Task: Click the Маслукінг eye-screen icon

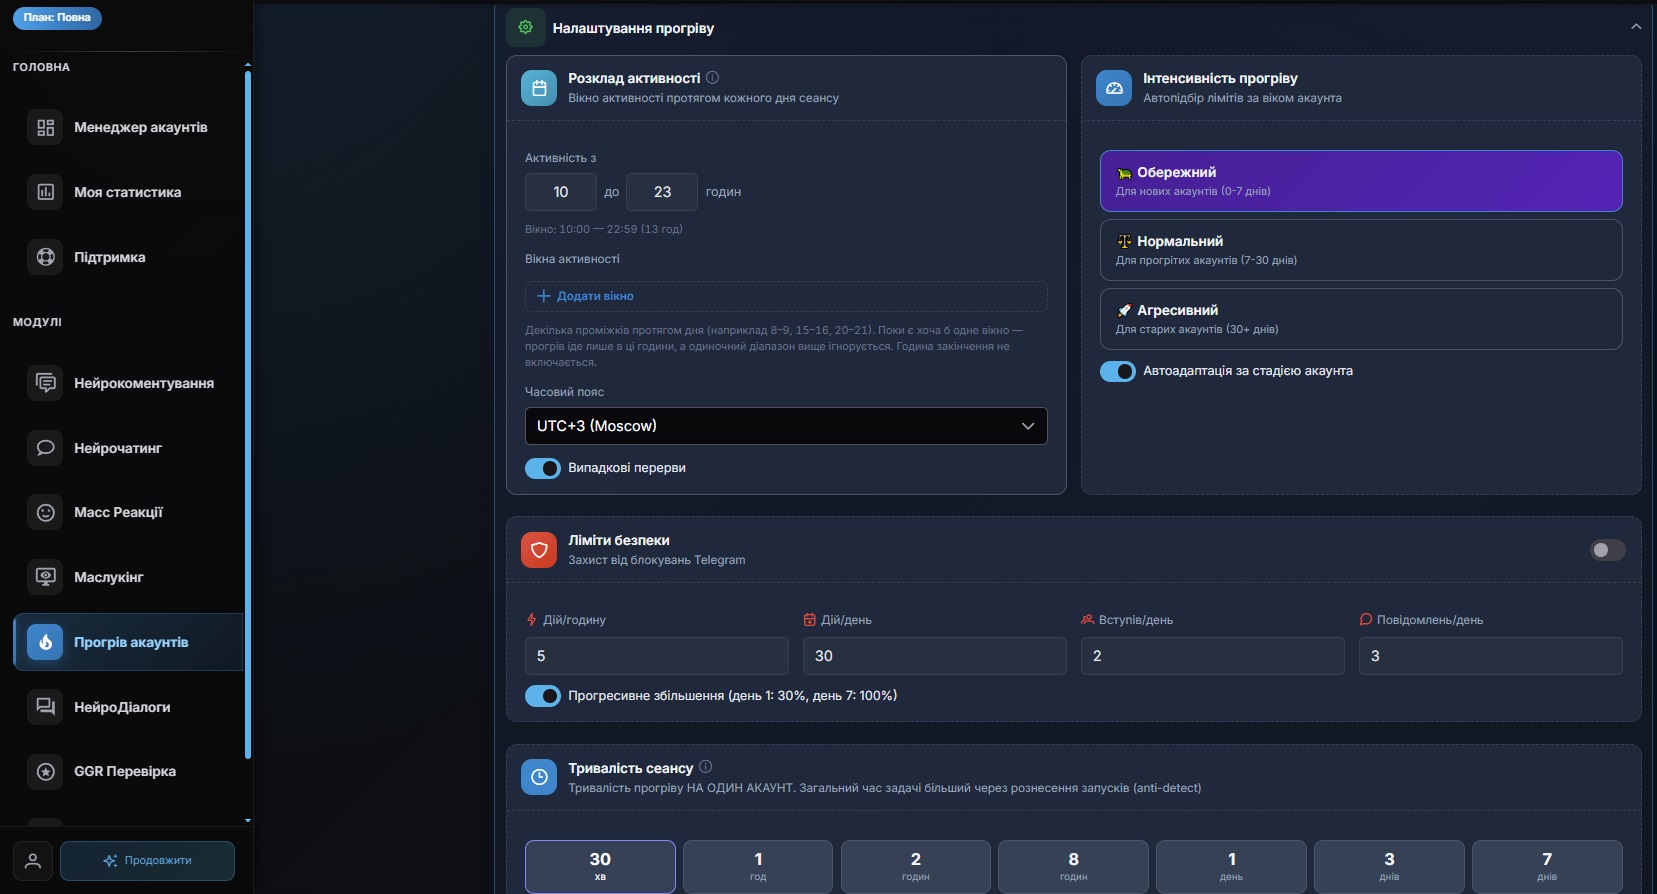Action: tap(45, 577)
